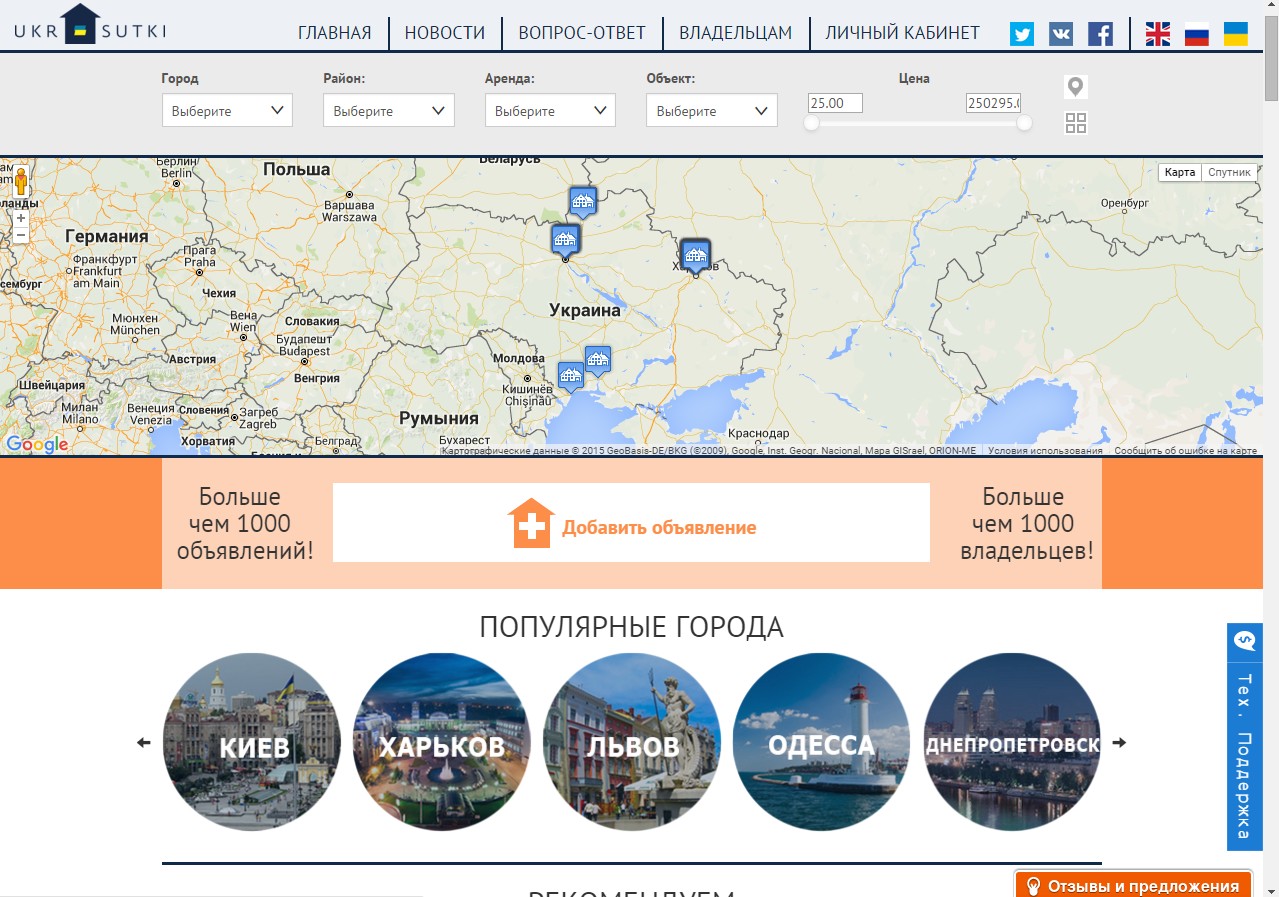Screen dimensions: 1279x897
Task: Open the Аренда dropdown
Action: pyautogui.click(x=550, y=110)
